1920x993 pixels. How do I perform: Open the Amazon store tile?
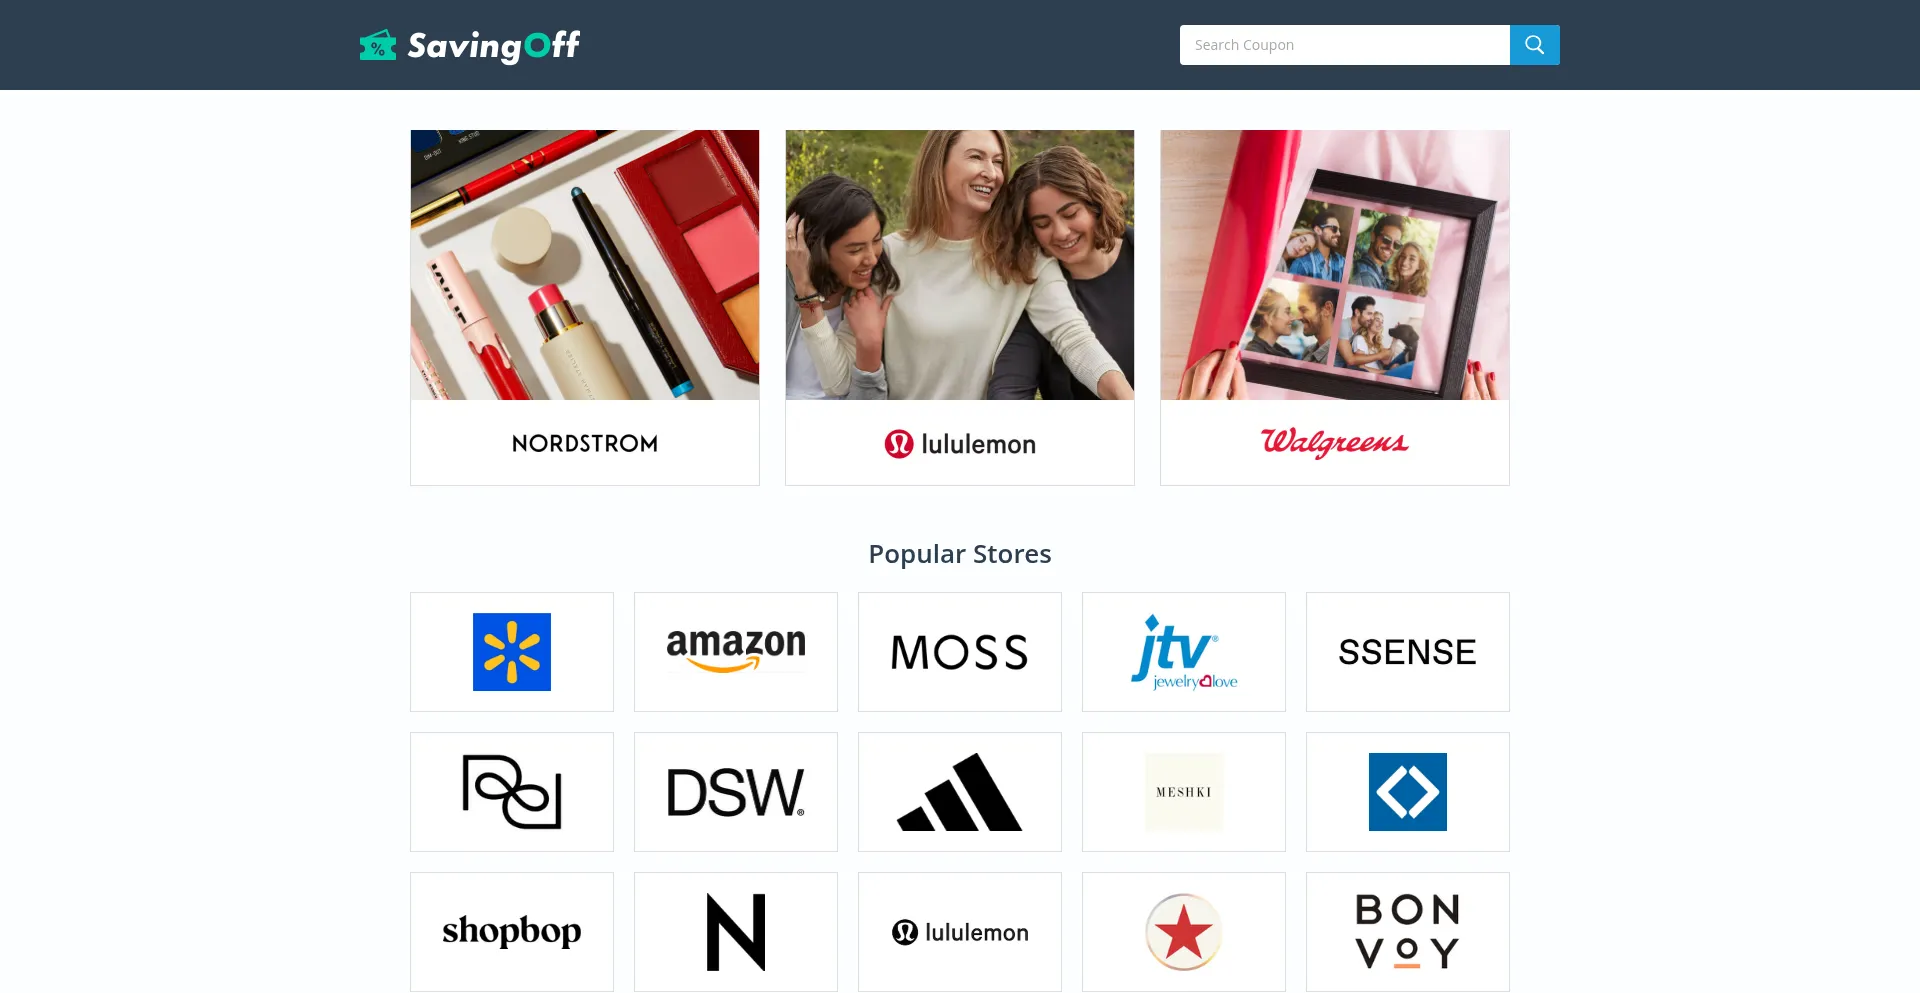[736, 652]
